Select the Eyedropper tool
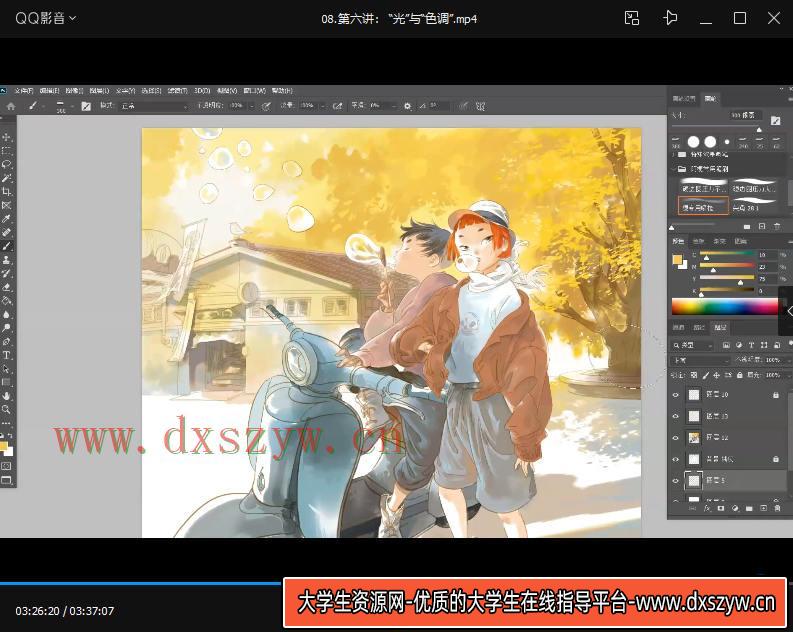Image resolution: width=793 pixels, height=632 pixels. (7, 219)
